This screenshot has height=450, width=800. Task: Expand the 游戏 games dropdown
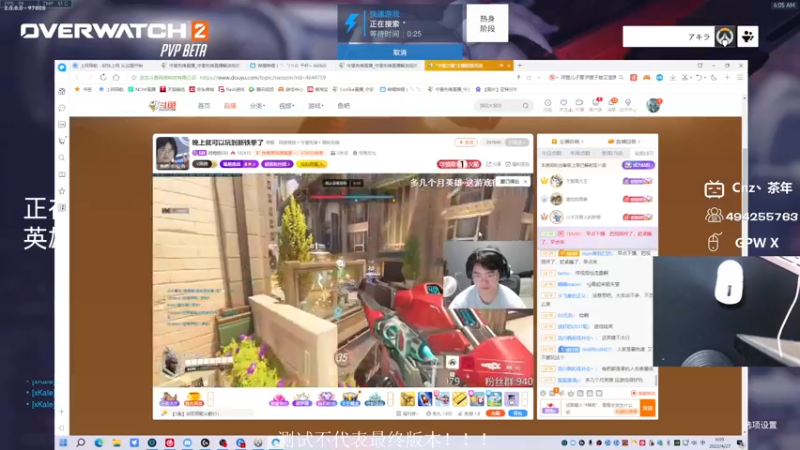point(315,106)
